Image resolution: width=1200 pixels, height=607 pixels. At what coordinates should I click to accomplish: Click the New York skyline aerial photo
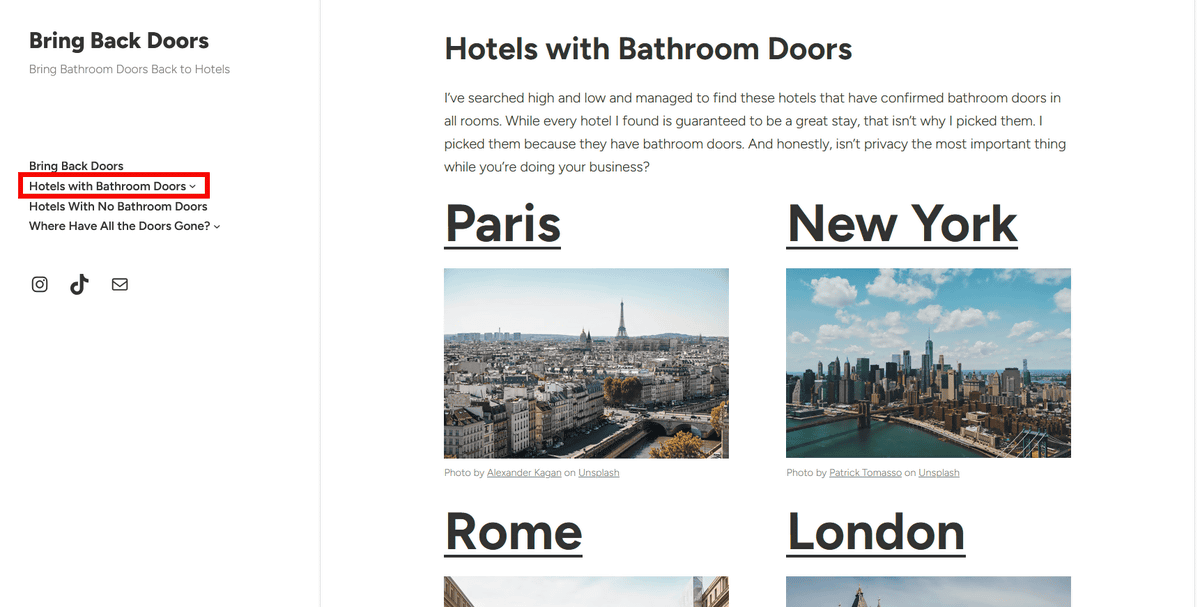coord(928,363)
